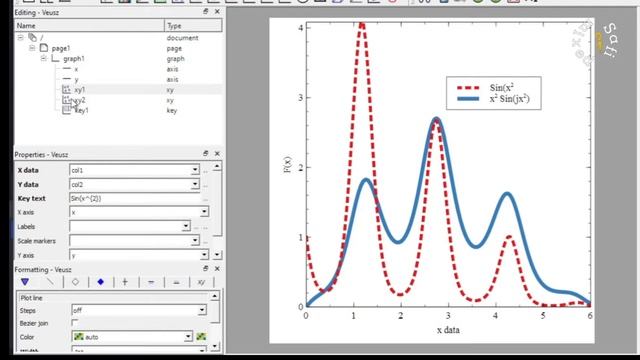Click the Type column header
The height and width of the screenshot is (360, 640).
193,26
